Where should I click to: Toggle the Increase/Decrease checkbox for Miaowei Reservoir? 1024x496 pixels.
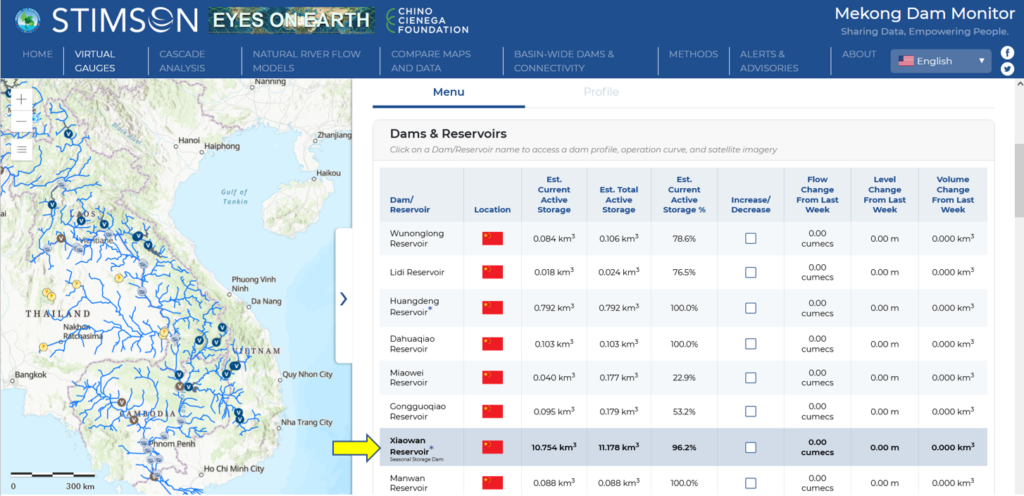click(750, 377)
